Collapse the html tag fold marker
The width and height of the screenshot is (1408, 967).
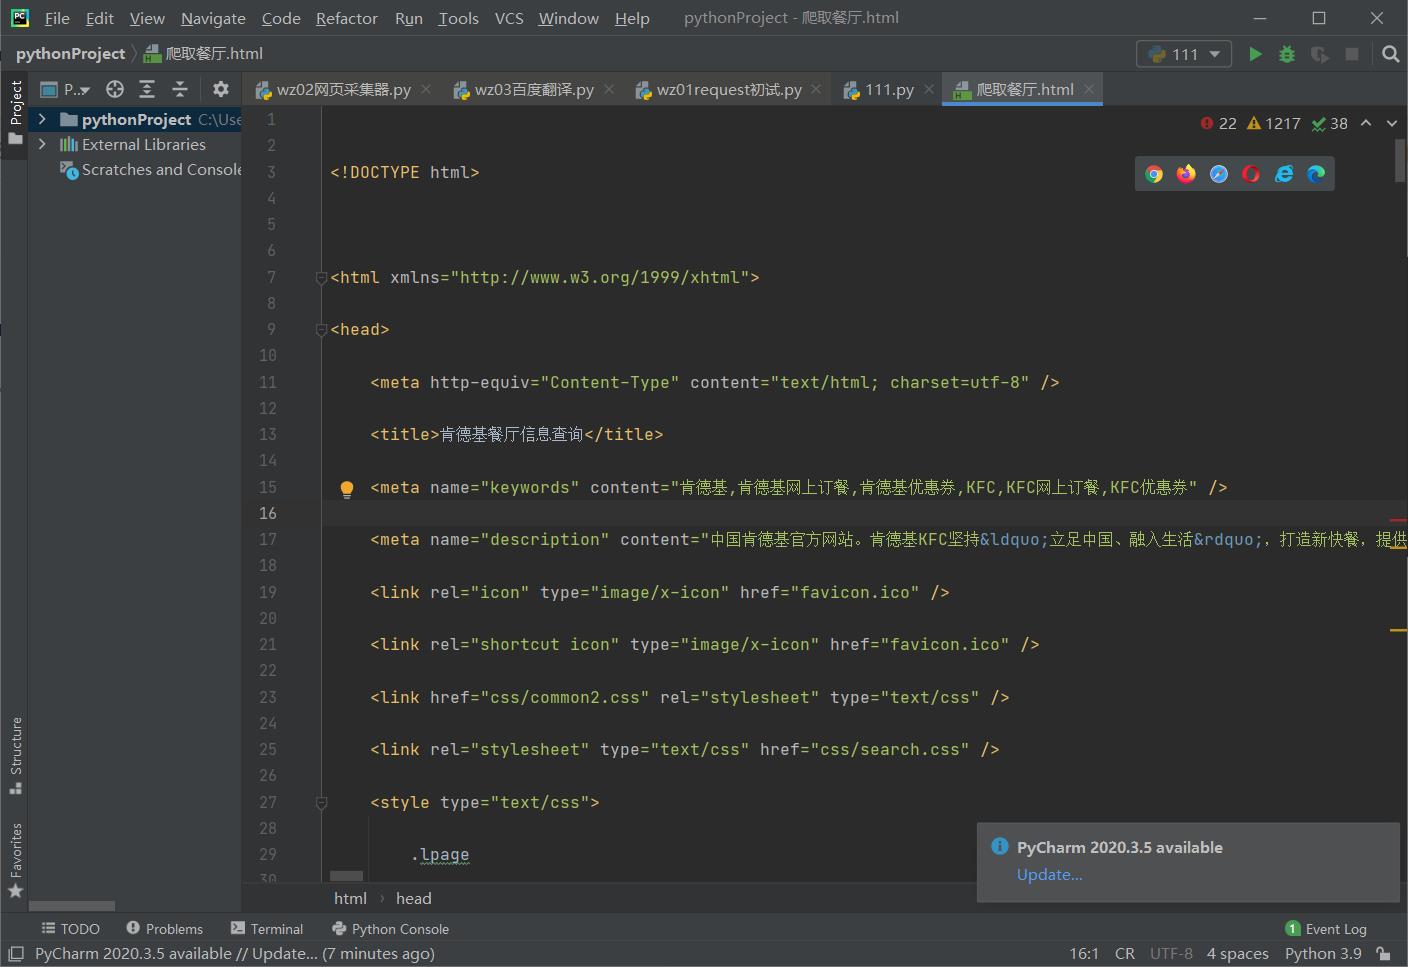point(321,277)
